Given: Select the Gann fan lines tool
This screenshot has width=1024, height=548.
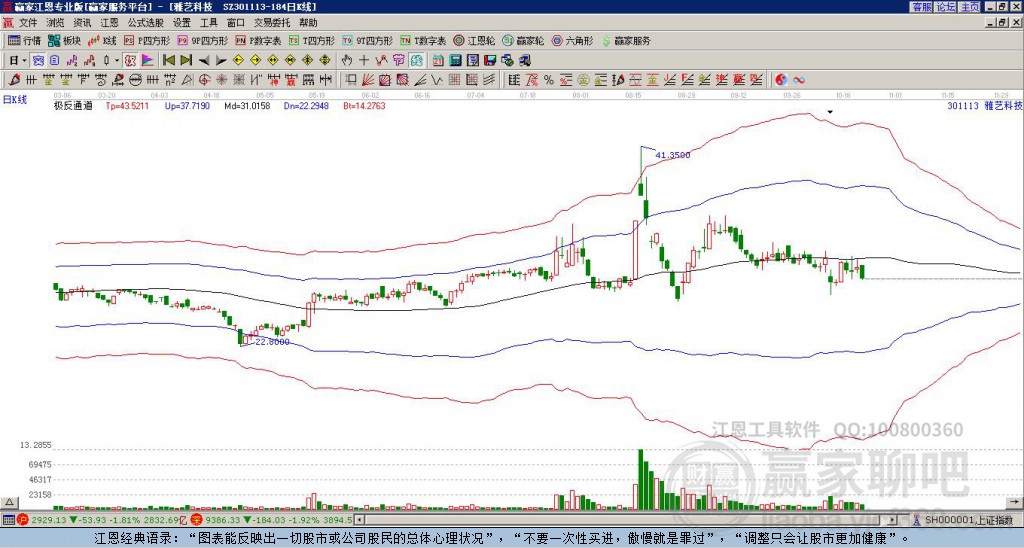Looking at the screenshot, I should point(367,80).
